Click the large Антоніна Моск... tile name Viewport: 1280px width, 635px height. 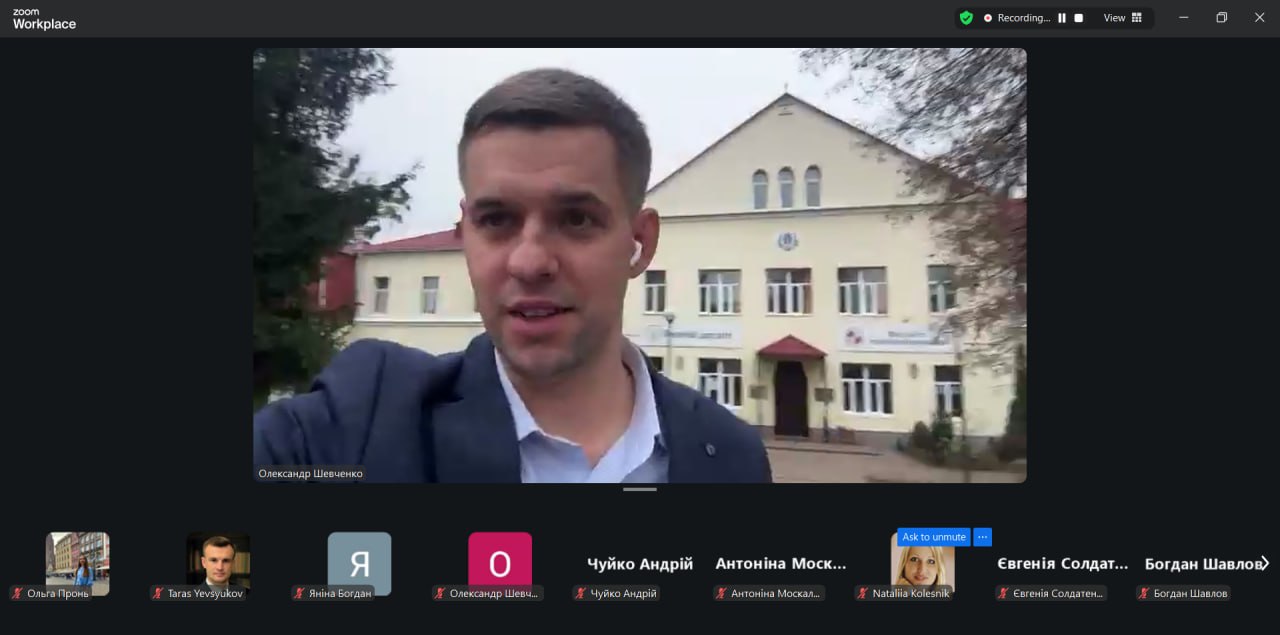781,564
